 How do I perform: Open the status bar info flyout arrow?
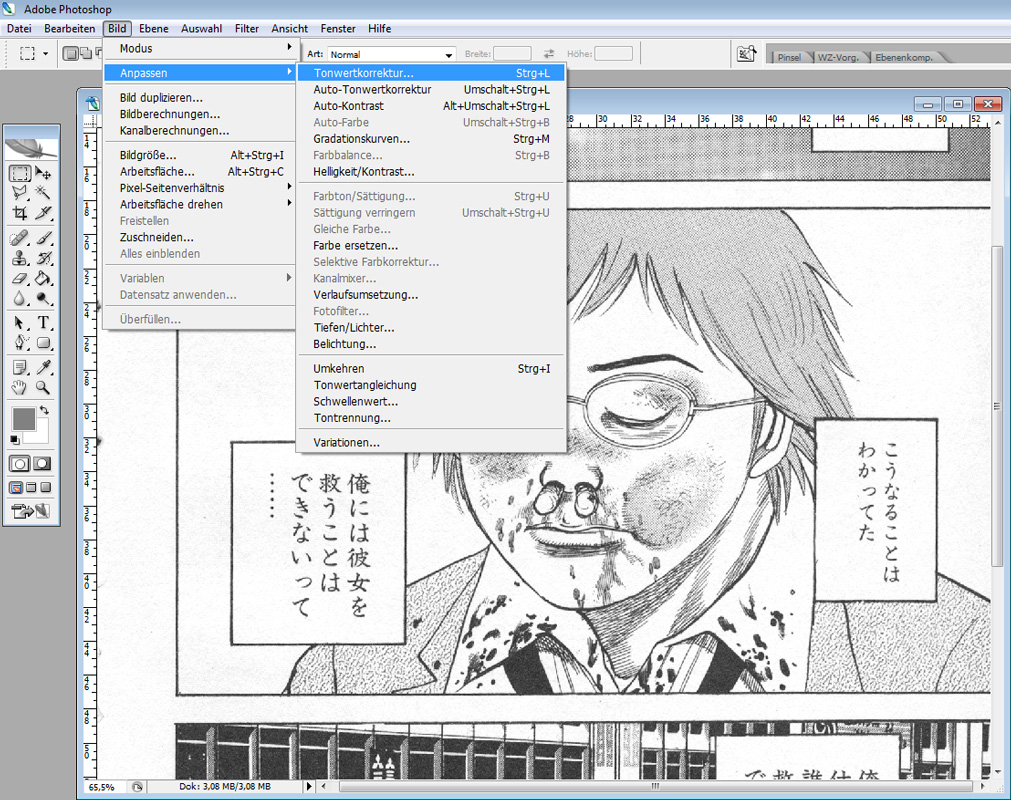(309, 786)
